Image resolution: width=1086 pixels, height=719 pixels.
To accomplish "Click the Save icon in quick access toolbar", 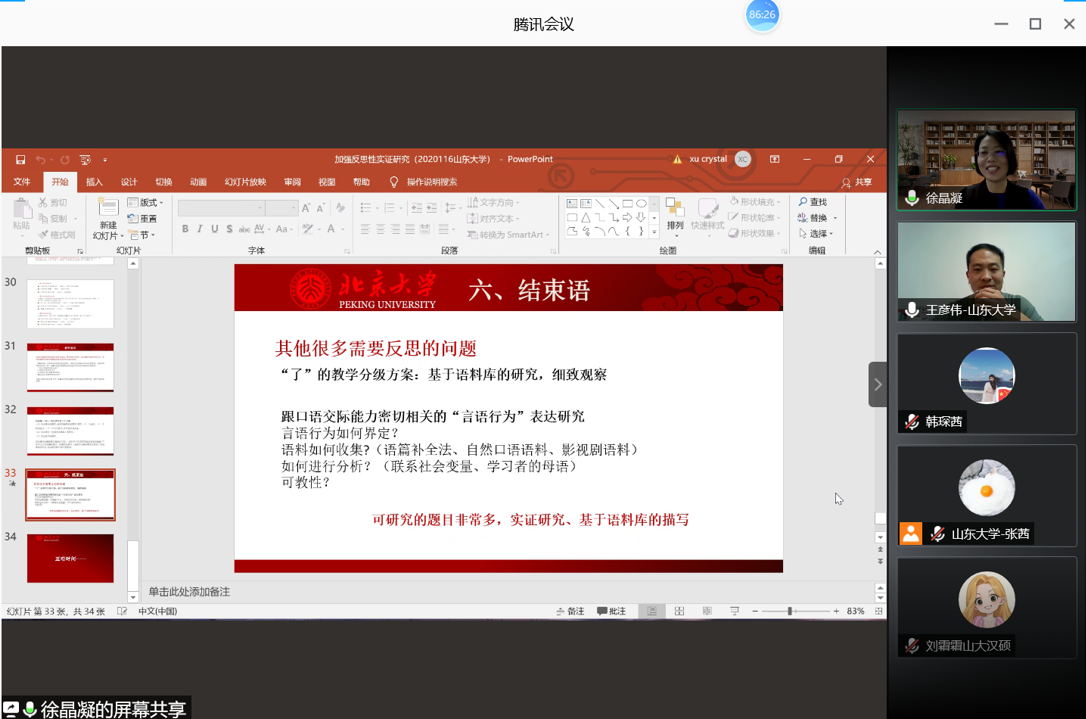I will click(x=20, y=160).
